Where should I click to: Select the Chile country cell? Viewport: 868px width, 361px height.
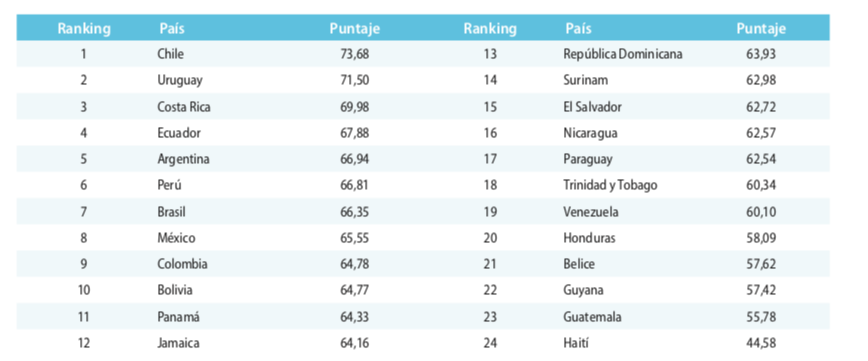coord(170,54)
